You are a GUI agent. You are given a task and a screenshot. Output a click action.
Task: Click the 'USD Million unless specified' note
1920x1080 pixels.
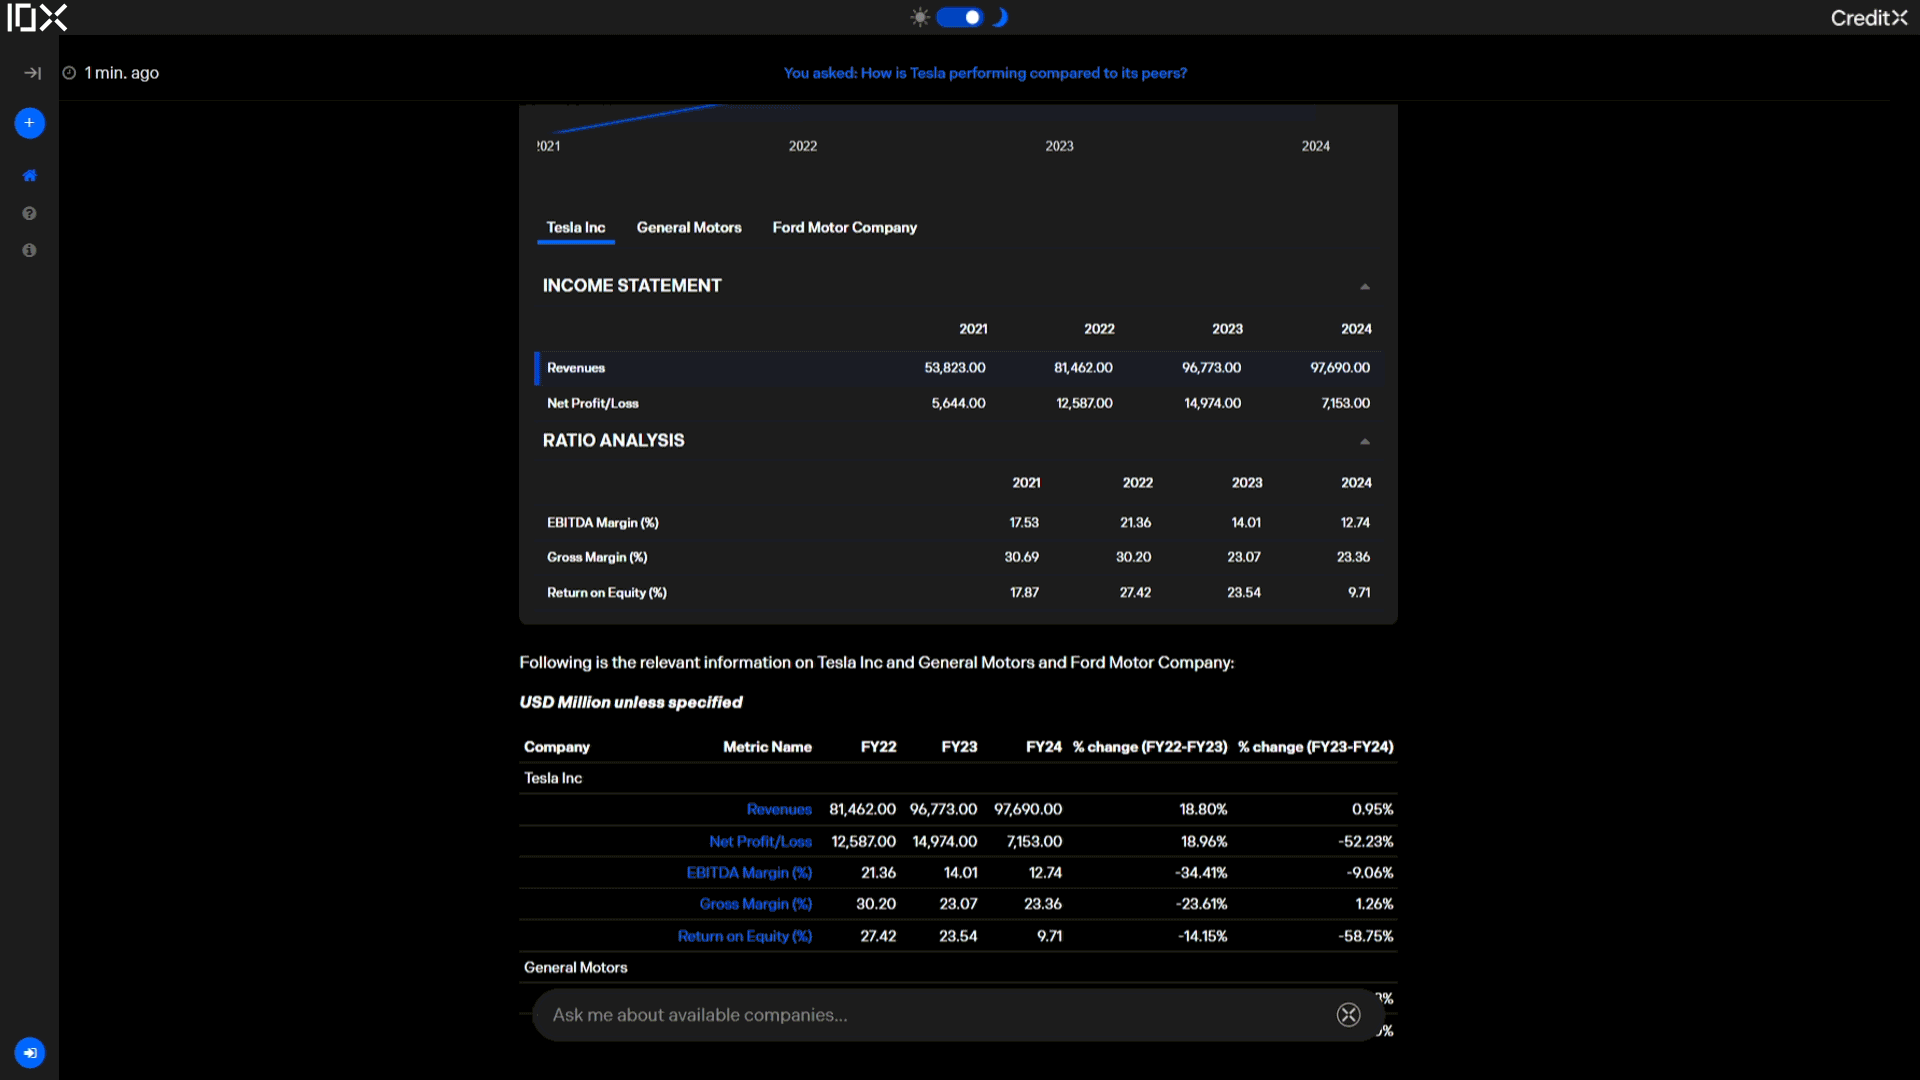[x=631, y=702]
